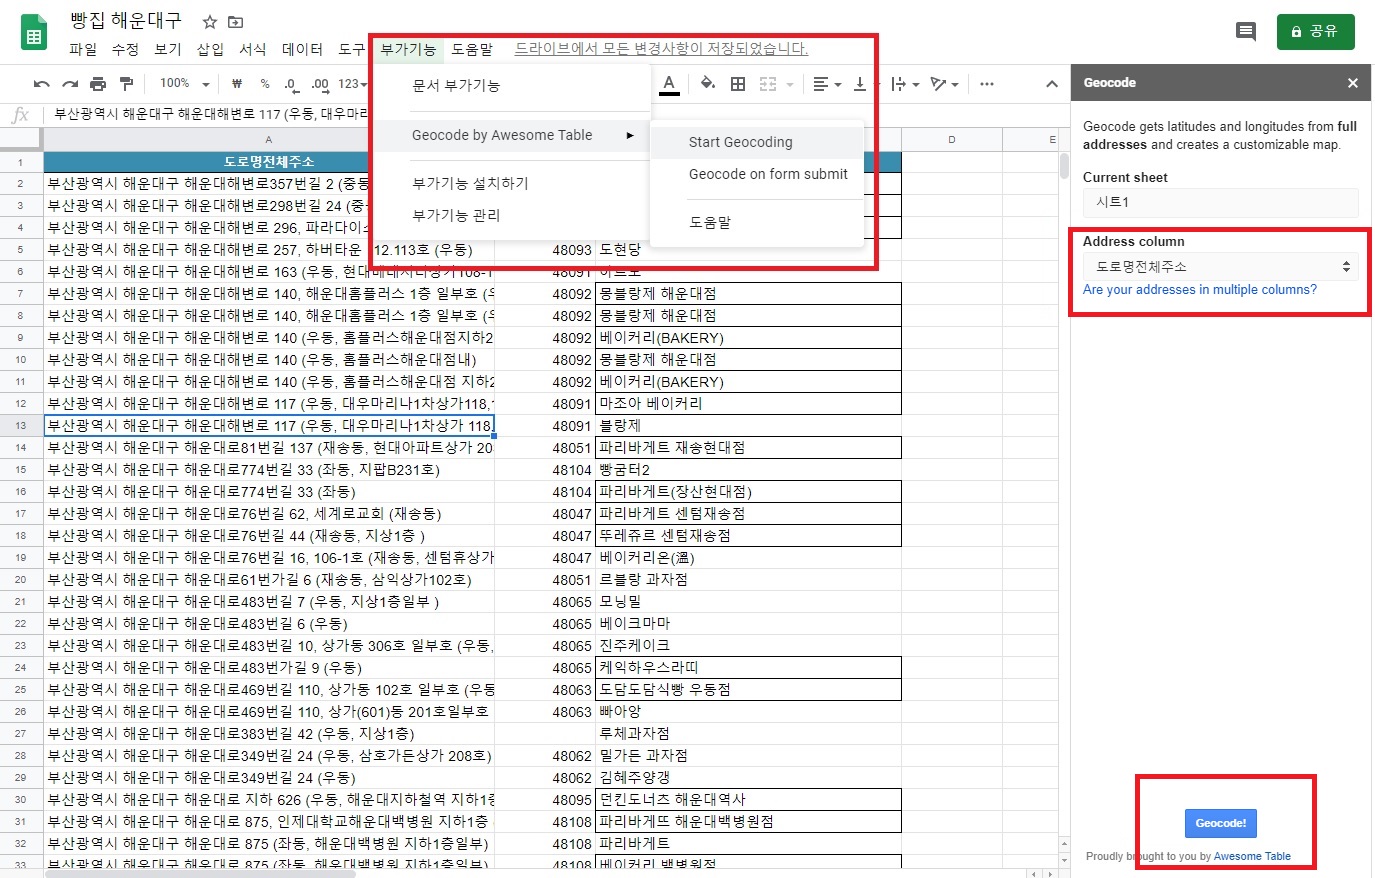This screenshot has width=1375, height=878.
Task: Click the move-to-folder icon beside title
Action: pos(236,22)
